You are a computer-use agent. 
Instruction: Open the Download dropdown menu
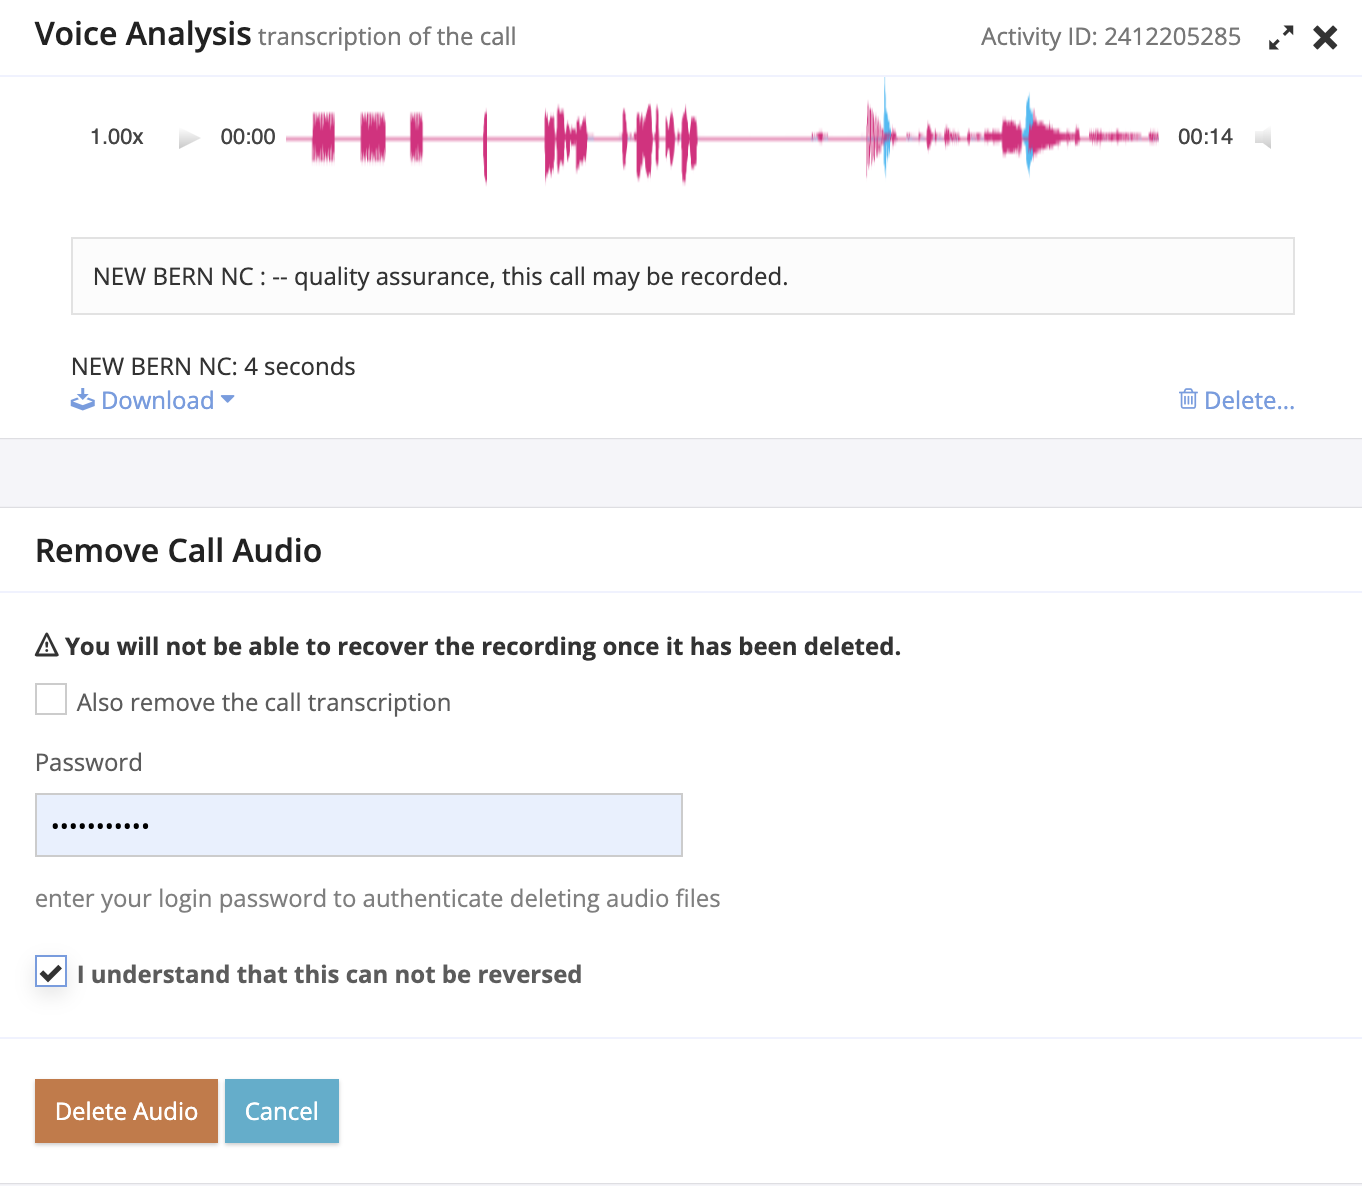152,400
